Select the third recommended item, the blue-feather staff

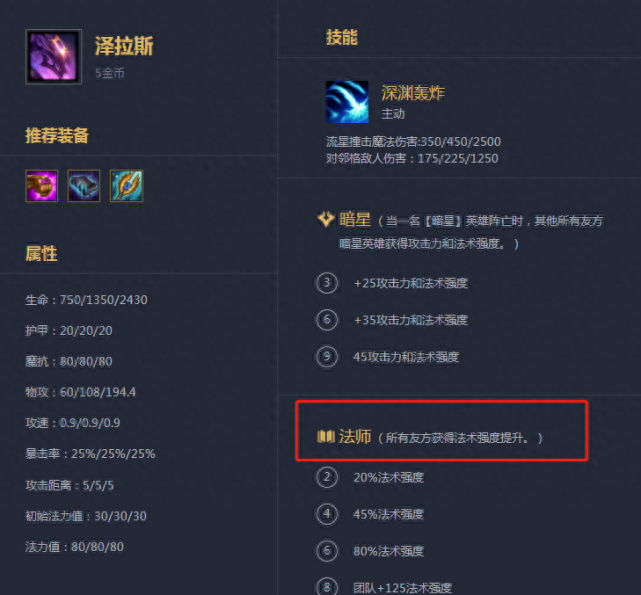[x=127, y=186]
